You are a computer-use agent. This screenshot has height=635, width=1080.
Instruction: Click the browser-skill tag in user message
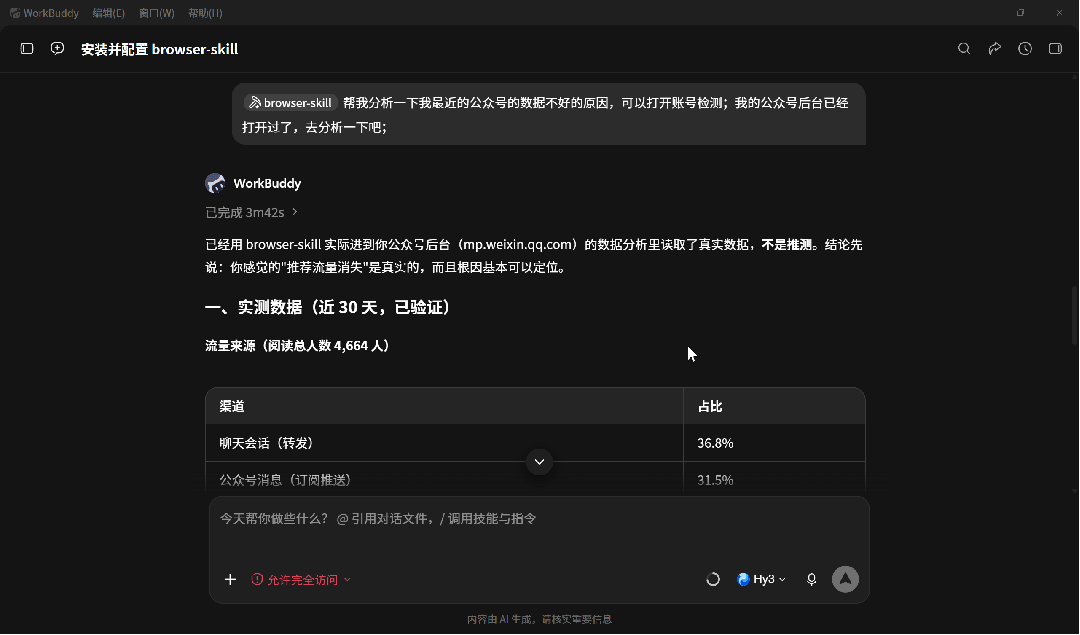[x=291, y=103]
